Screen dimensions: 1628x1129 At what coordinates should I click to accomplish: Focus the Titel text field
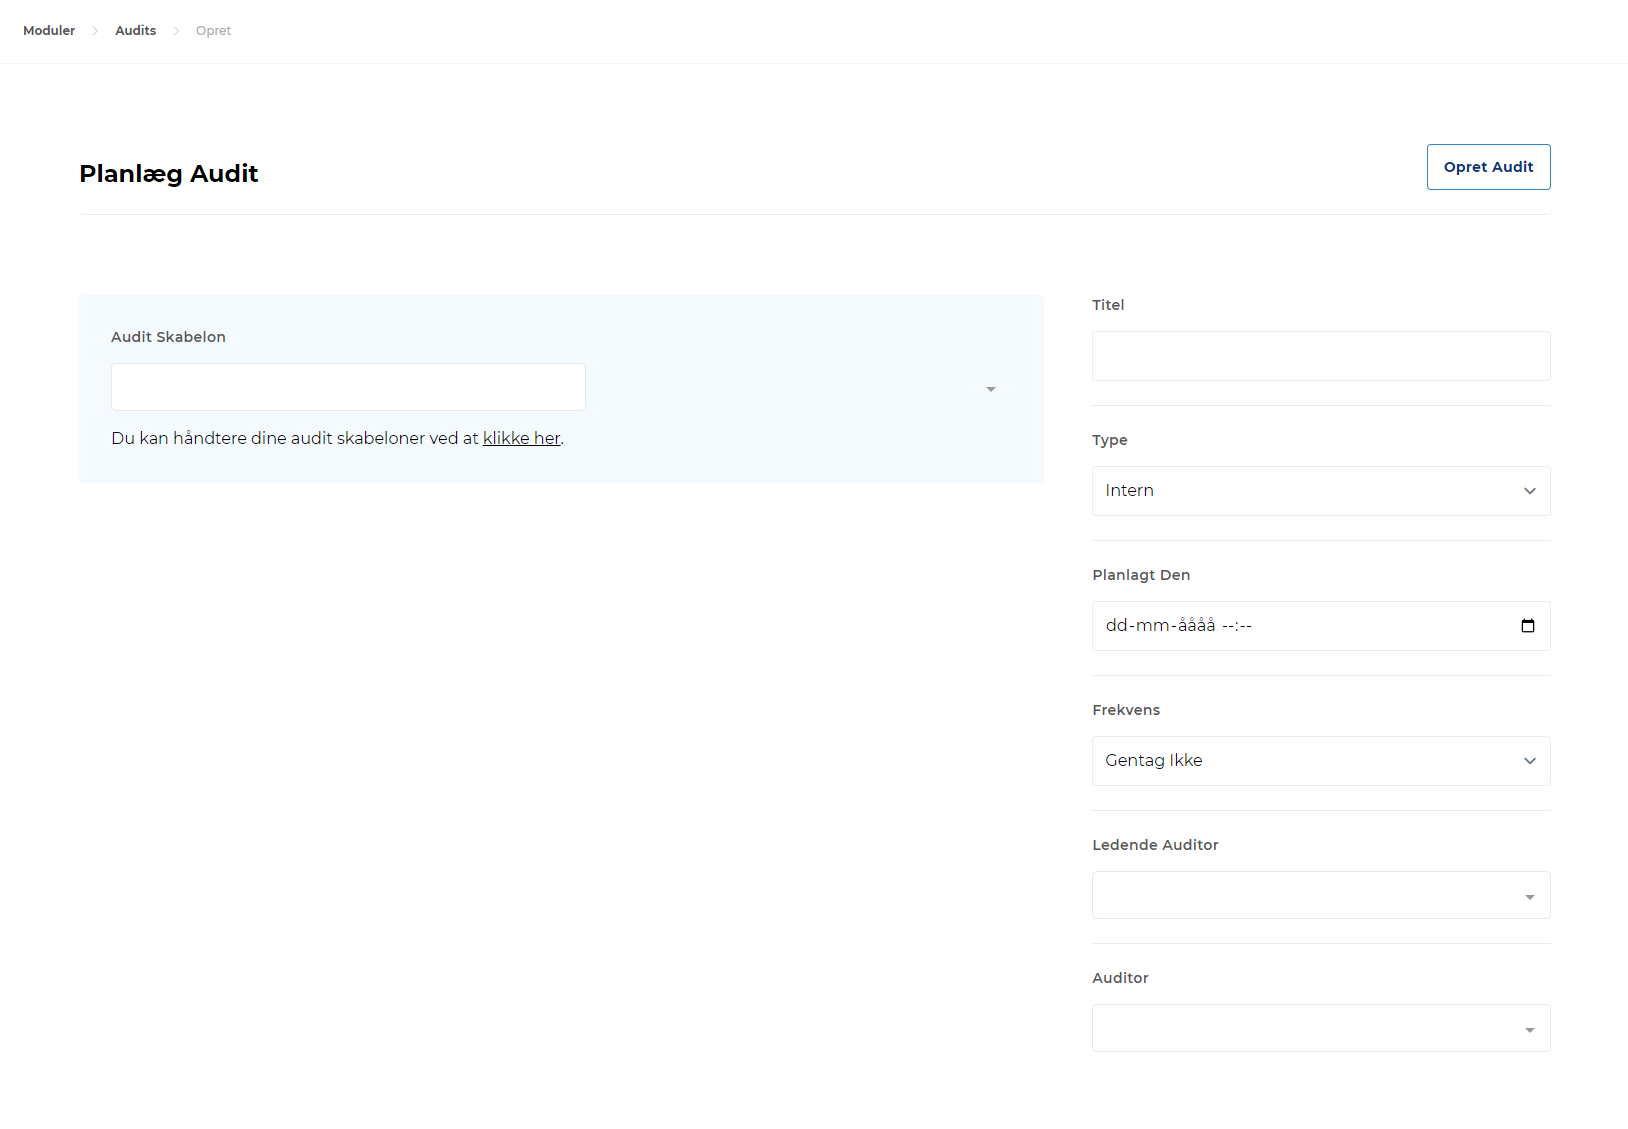(1320, 356)
